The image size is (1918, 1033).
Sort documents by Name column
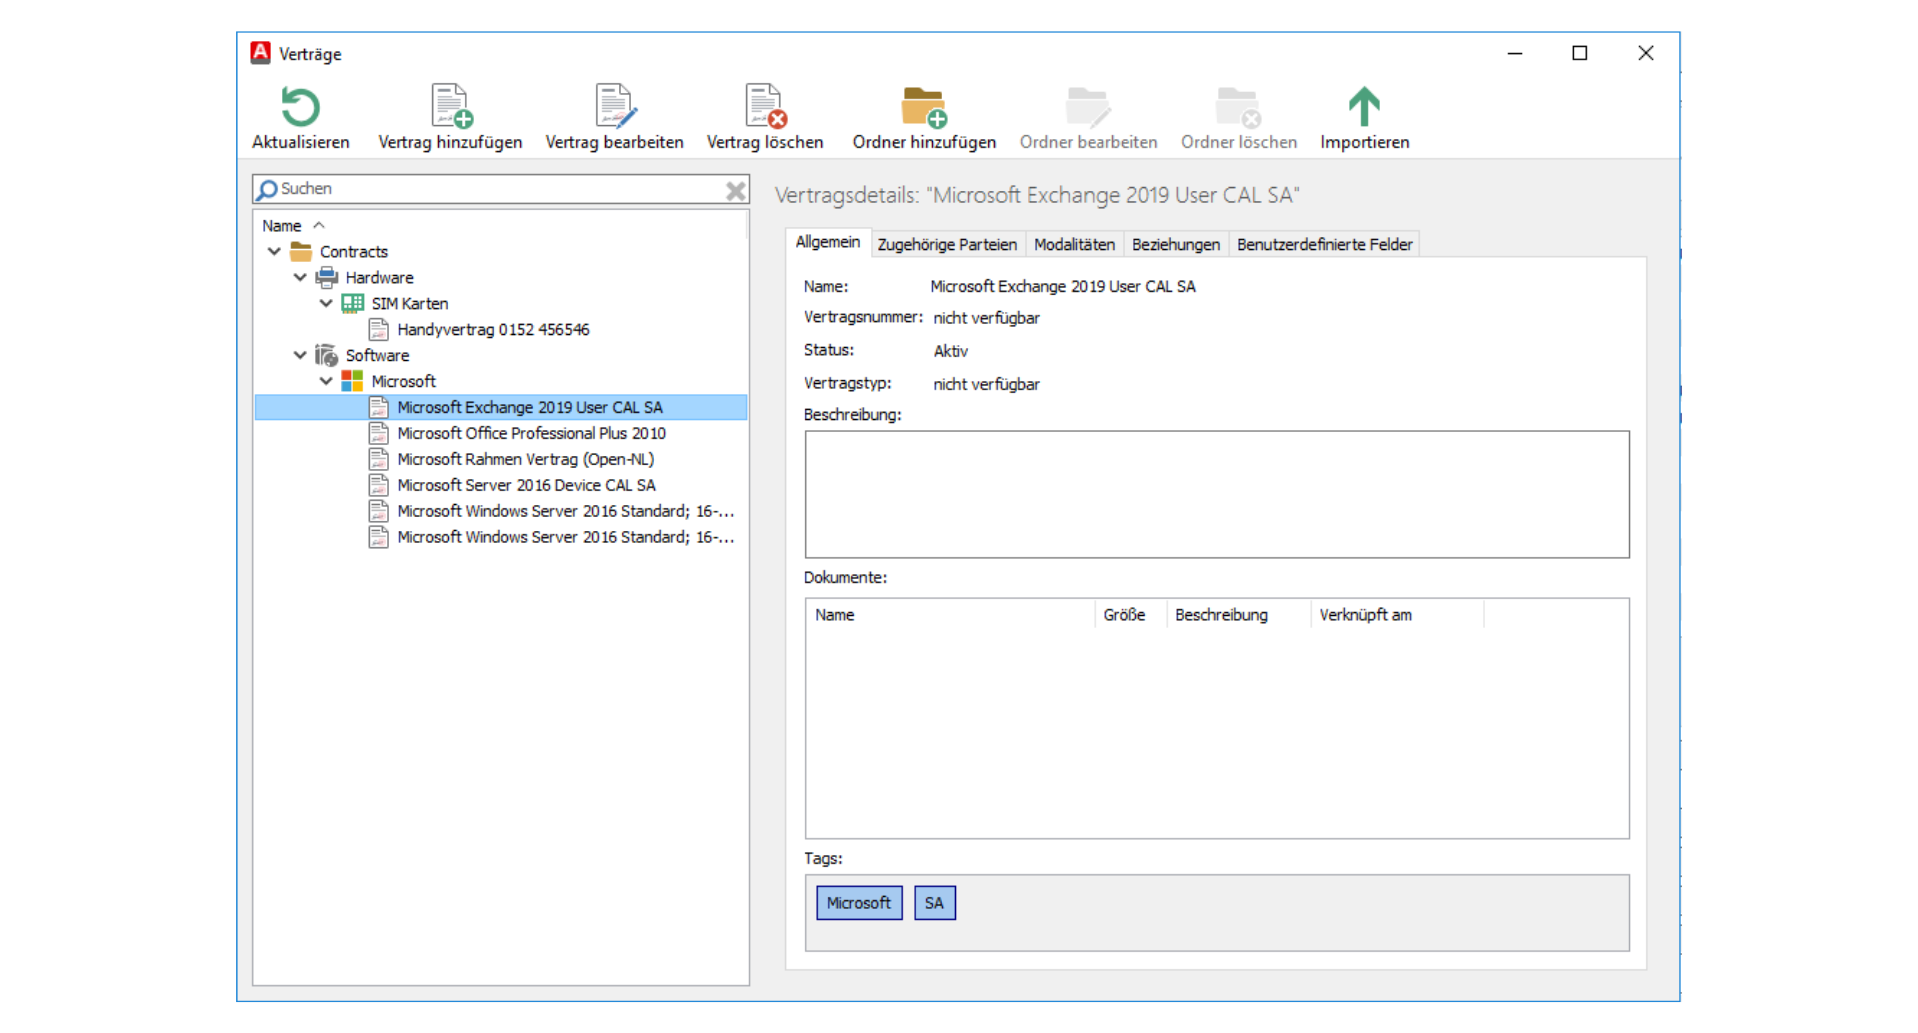coord(950,615)
